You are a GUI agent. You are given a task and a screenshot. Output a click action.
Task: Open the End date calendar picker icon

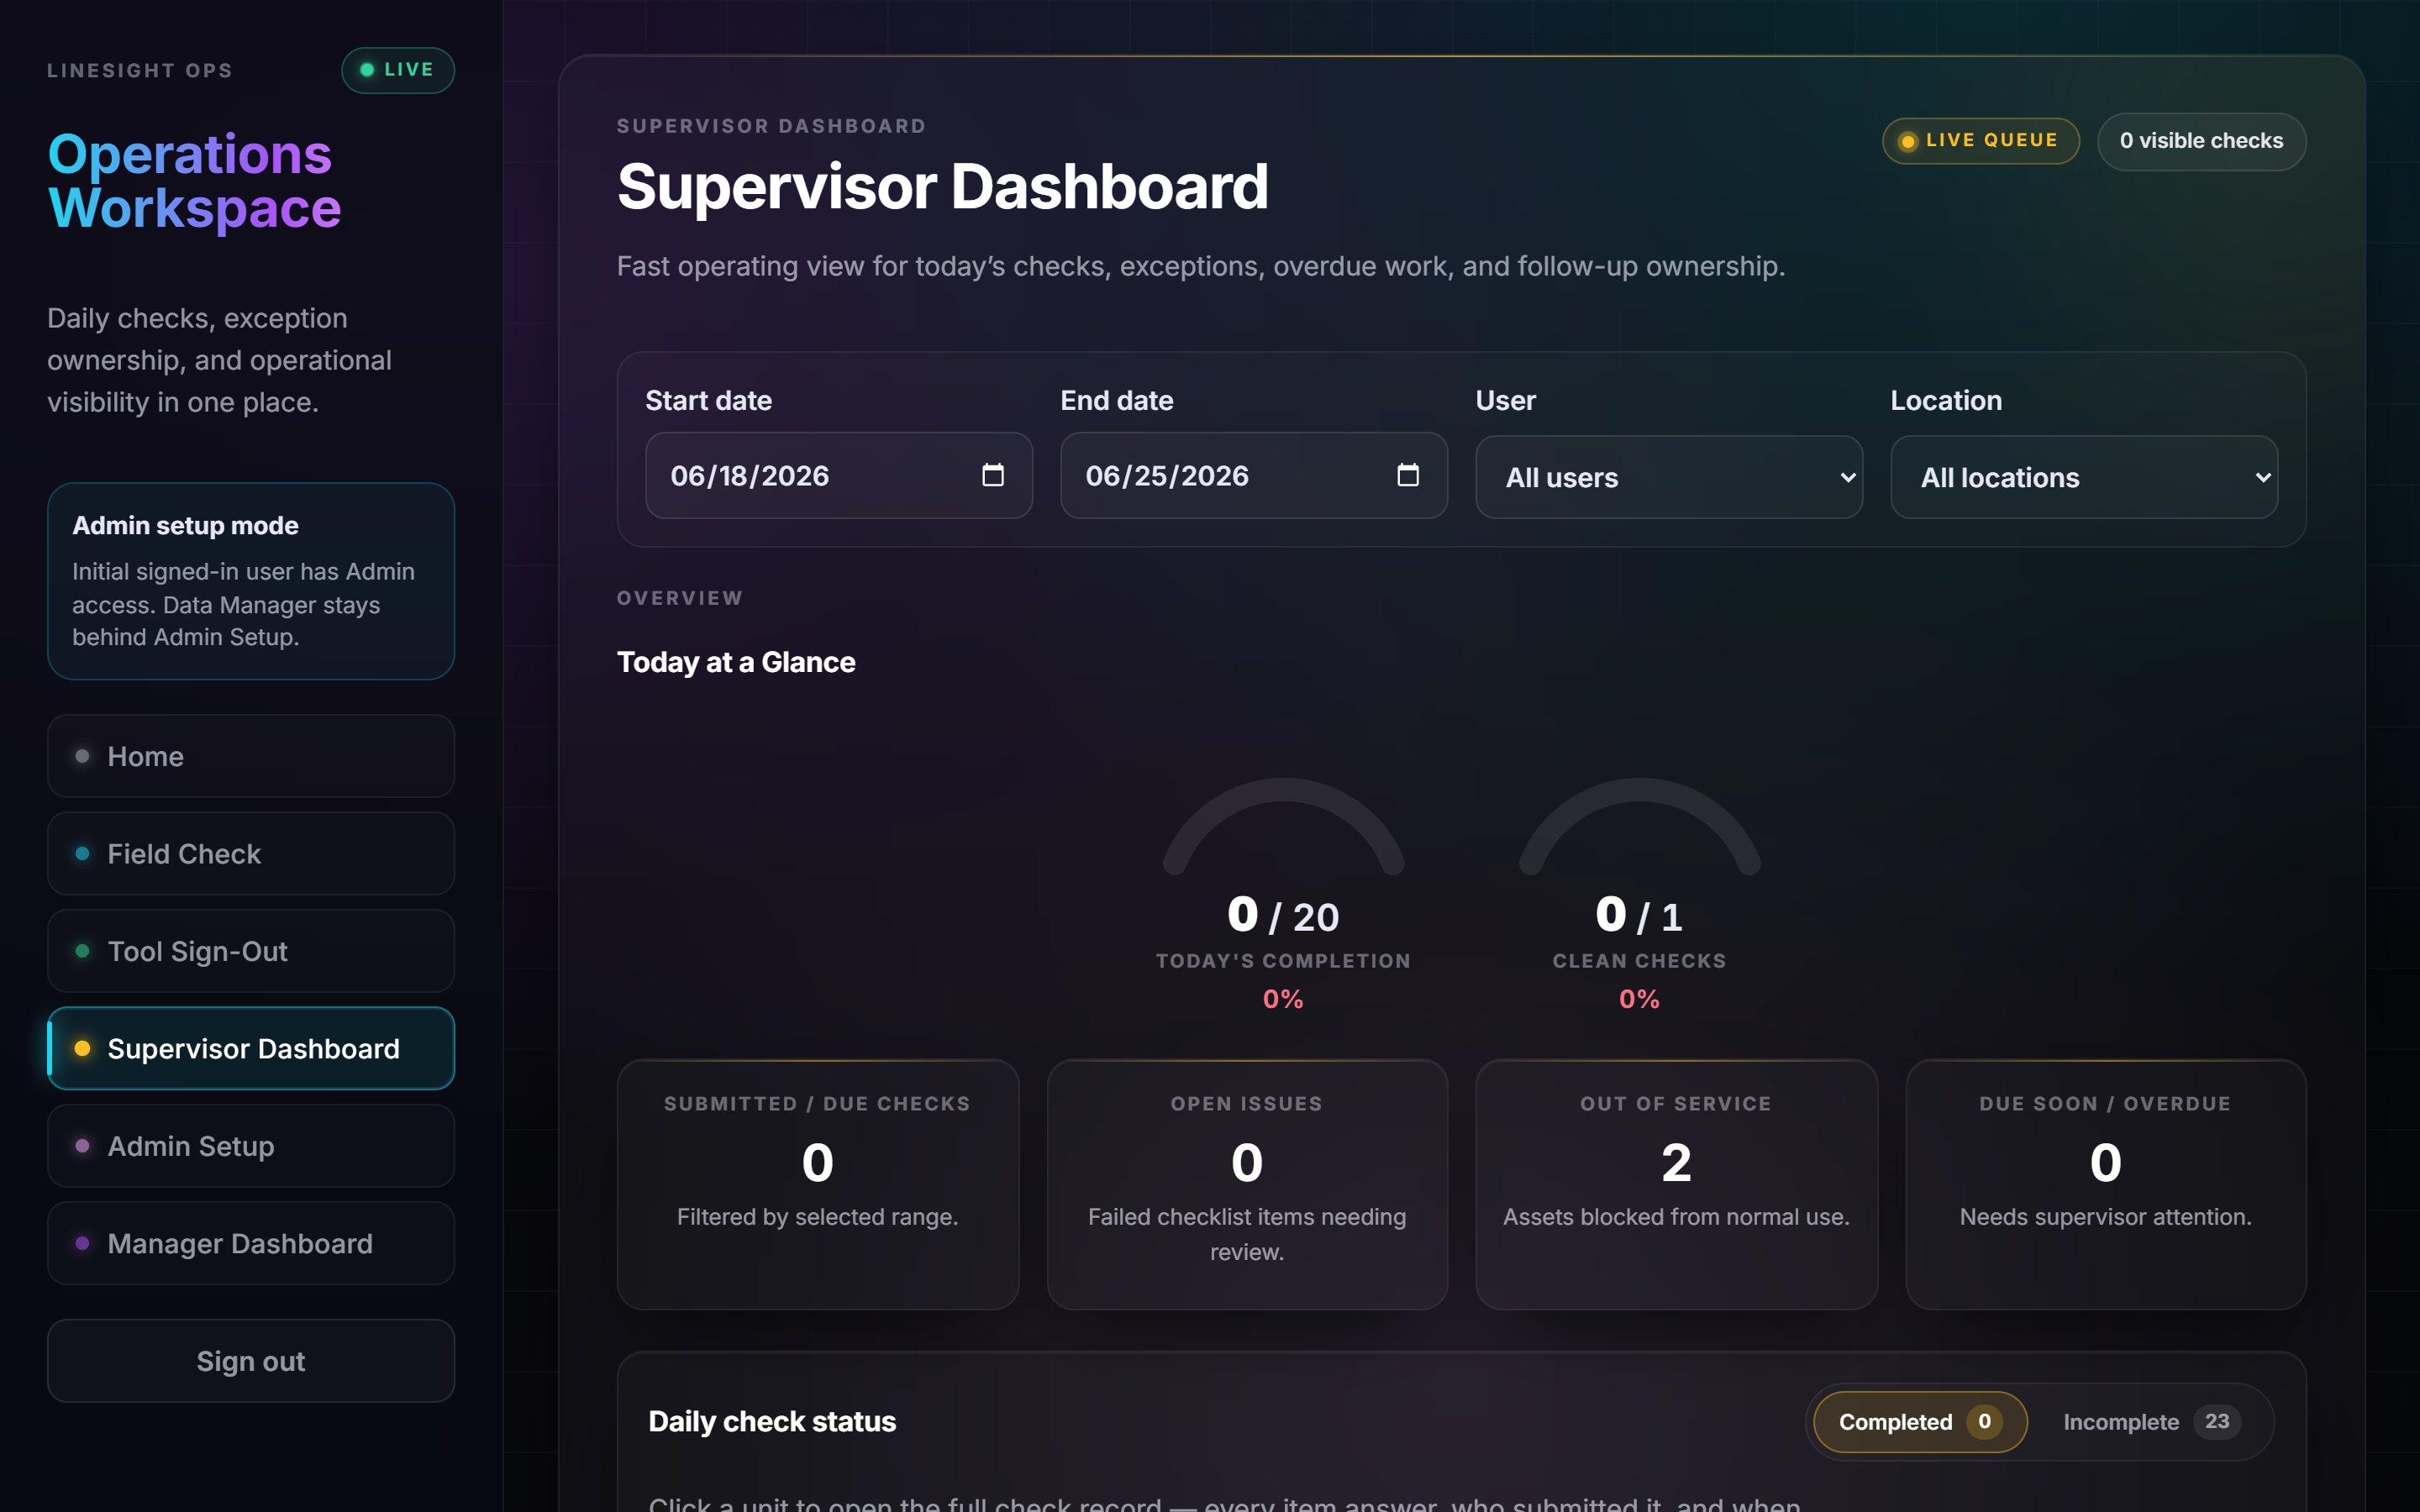(1407, 475)
